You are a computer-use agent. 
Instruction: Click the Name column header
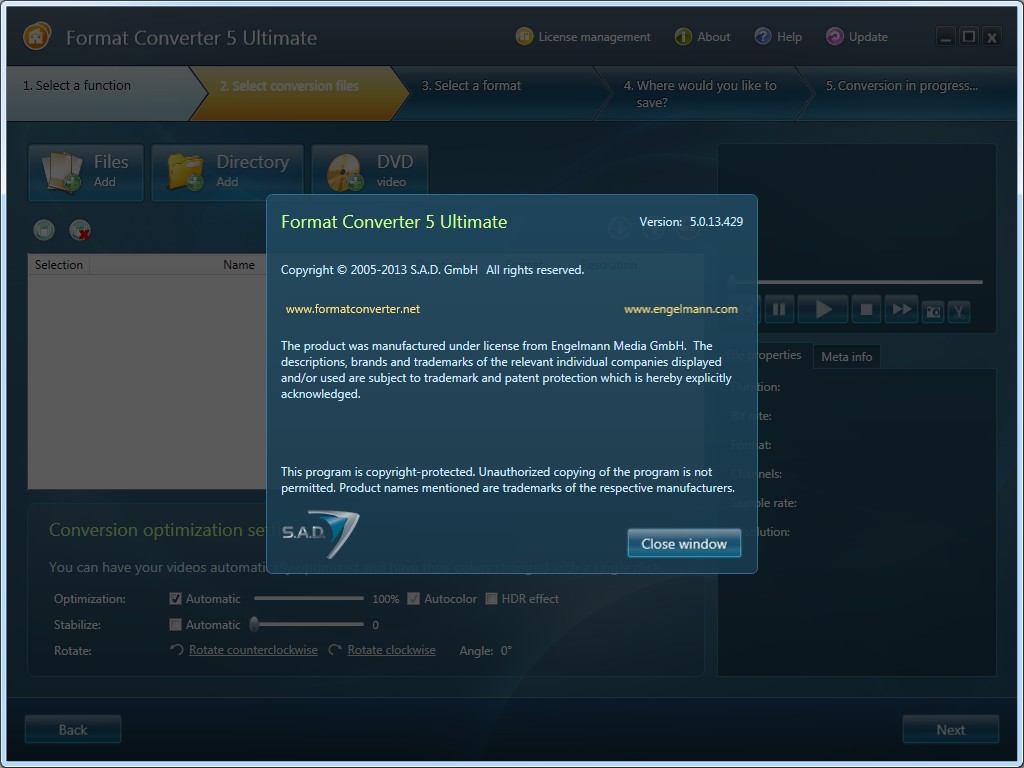(239, 264)
